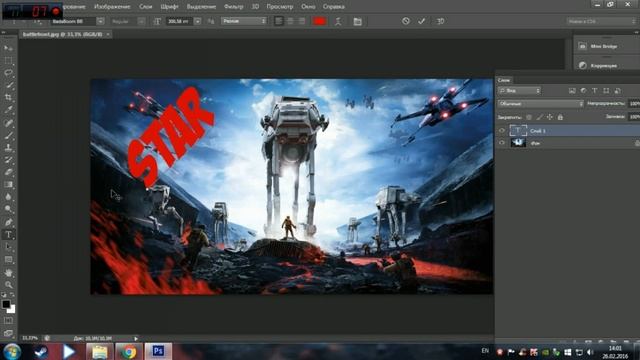
Task: Select the History Brush tool
Action: pos(8,160)
